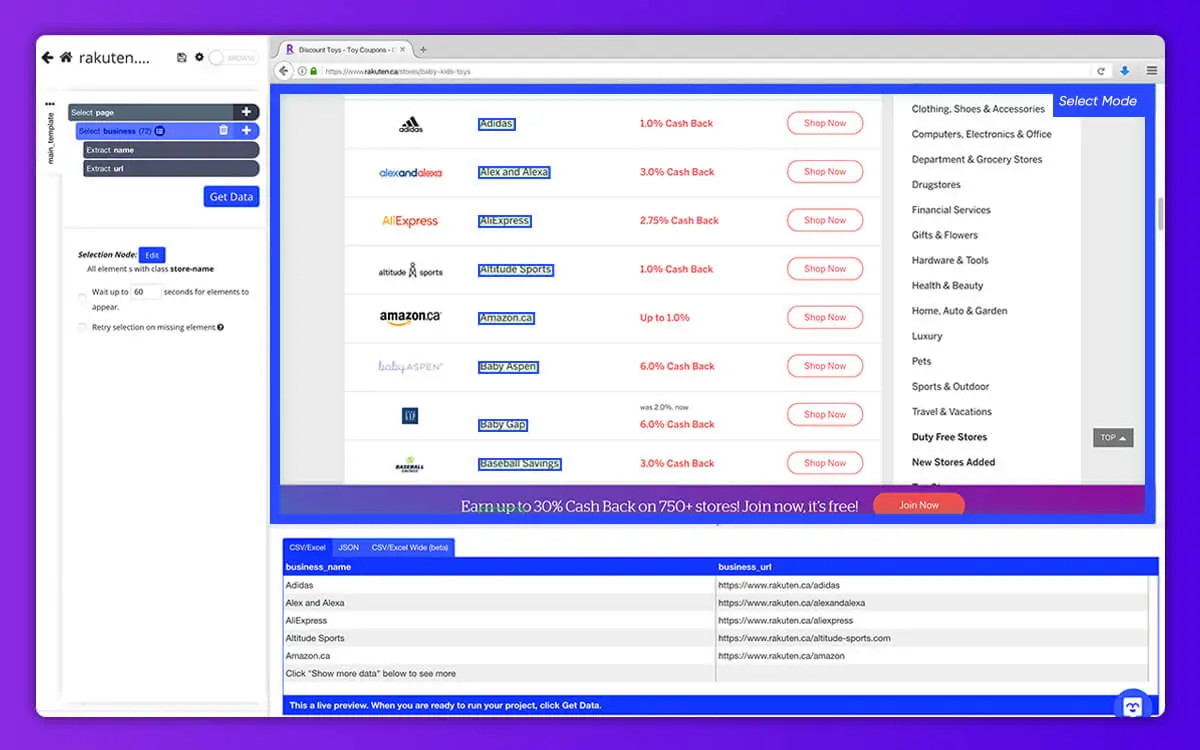Delete the Select business command via trash icon
Viewport: 1200px width, 750px height.
coord(223,131)
